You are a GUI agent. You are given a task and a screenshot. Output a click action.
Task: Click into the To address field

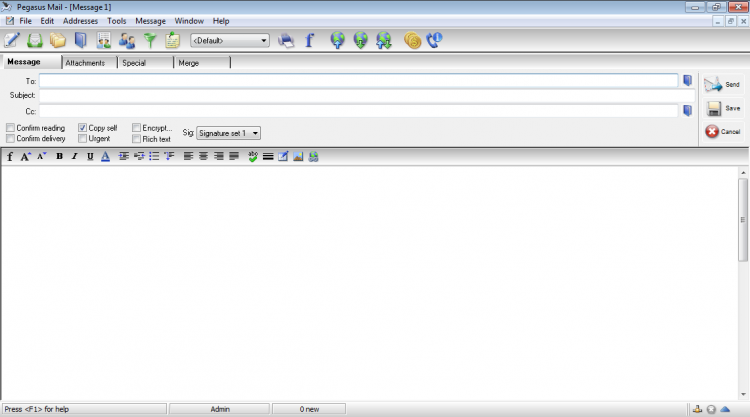(x=358, y=80)
